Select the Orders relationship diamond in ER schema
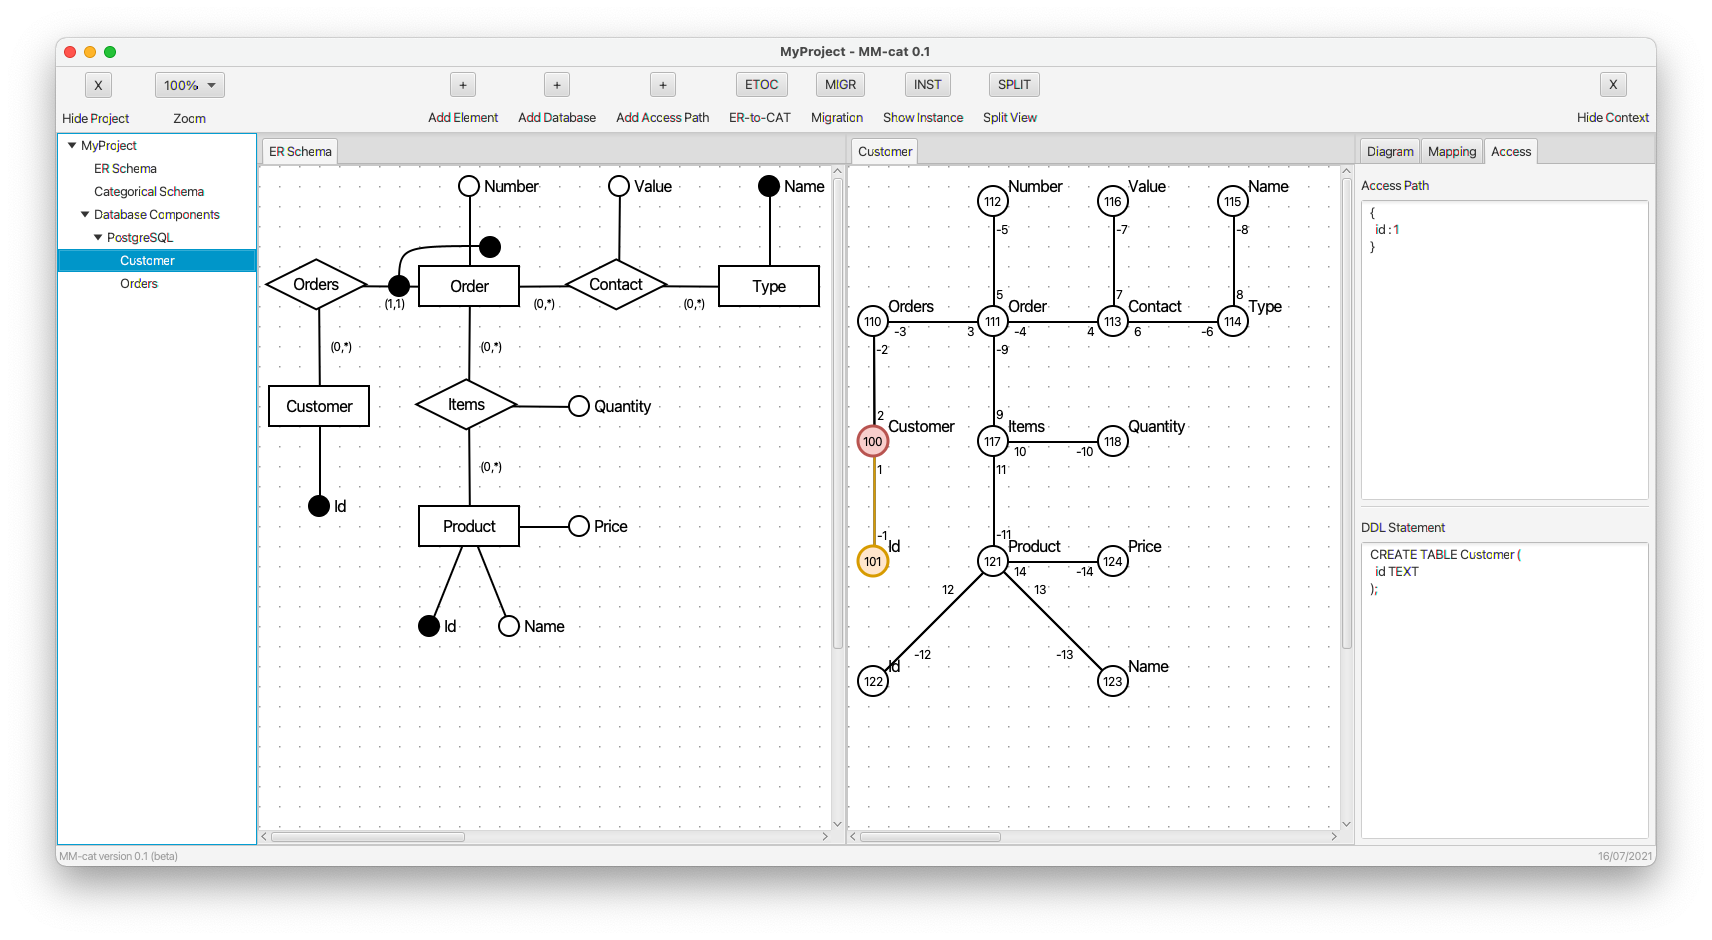 click(316, 285)
